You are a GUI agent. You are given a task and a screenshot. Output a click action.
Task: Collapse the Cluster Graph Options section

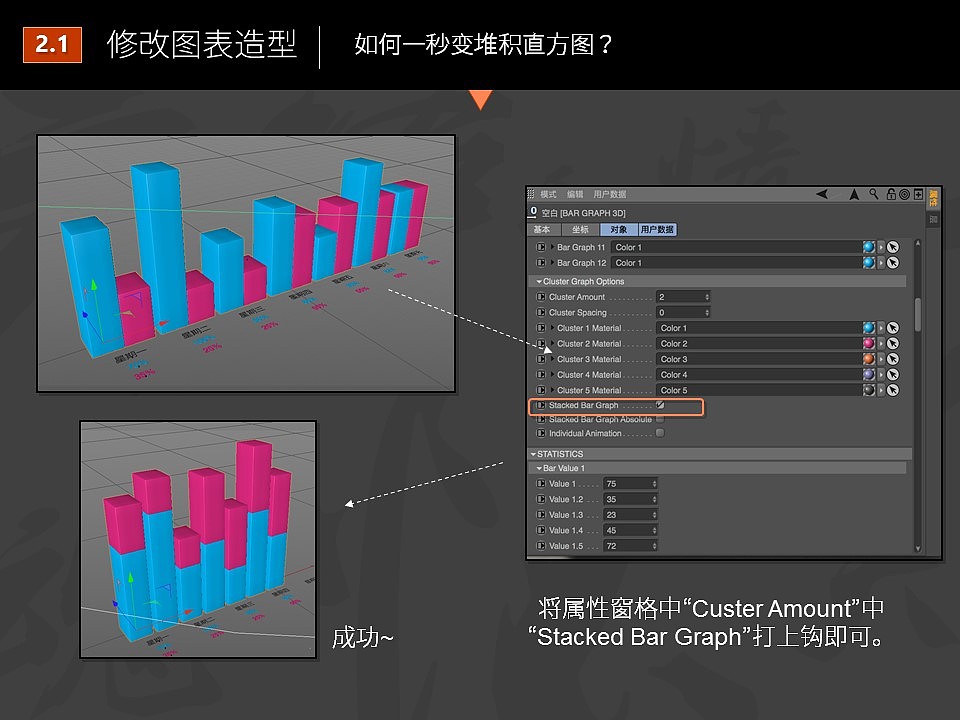tap(539, 282)
